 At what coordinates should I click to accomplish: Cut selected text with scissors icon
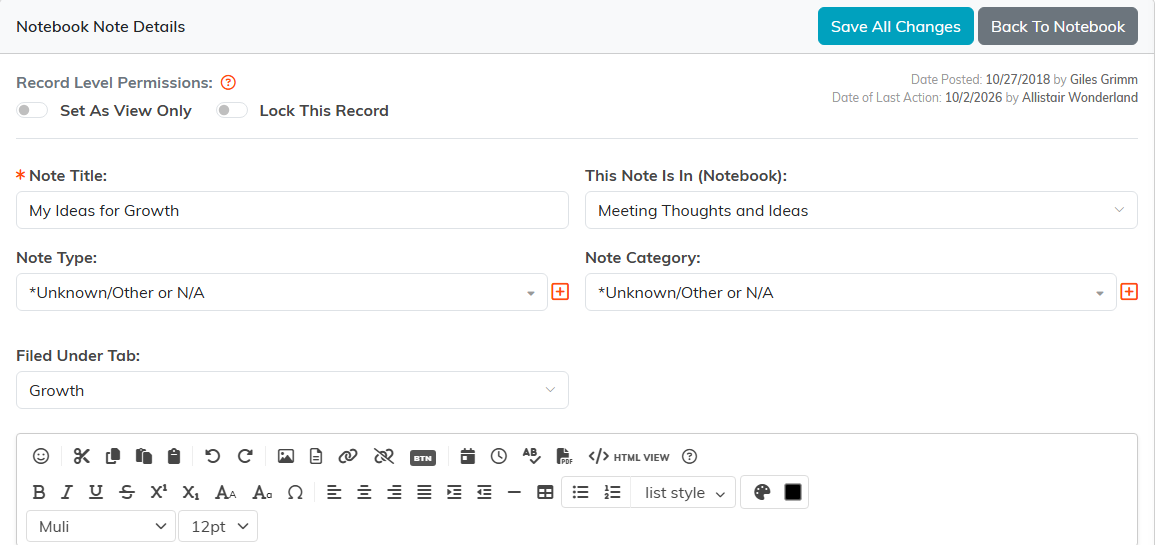click(x=81, y=457)
